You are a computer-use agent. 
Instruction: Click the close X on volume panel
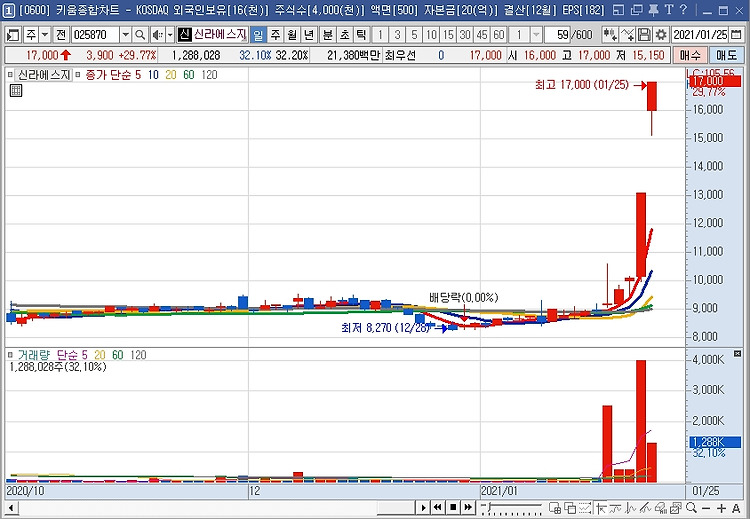(737, 353)
